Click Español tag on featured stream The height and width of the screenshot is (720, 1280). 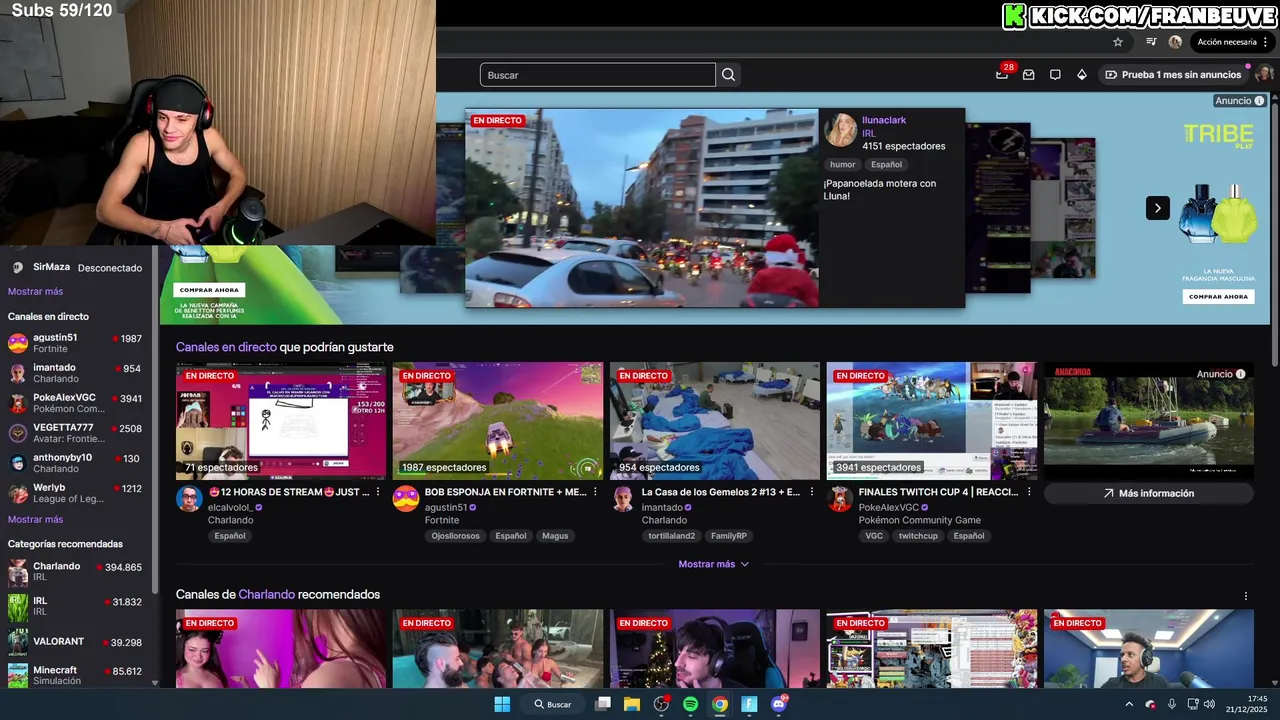pyautogui.click(x=886, y=164)
